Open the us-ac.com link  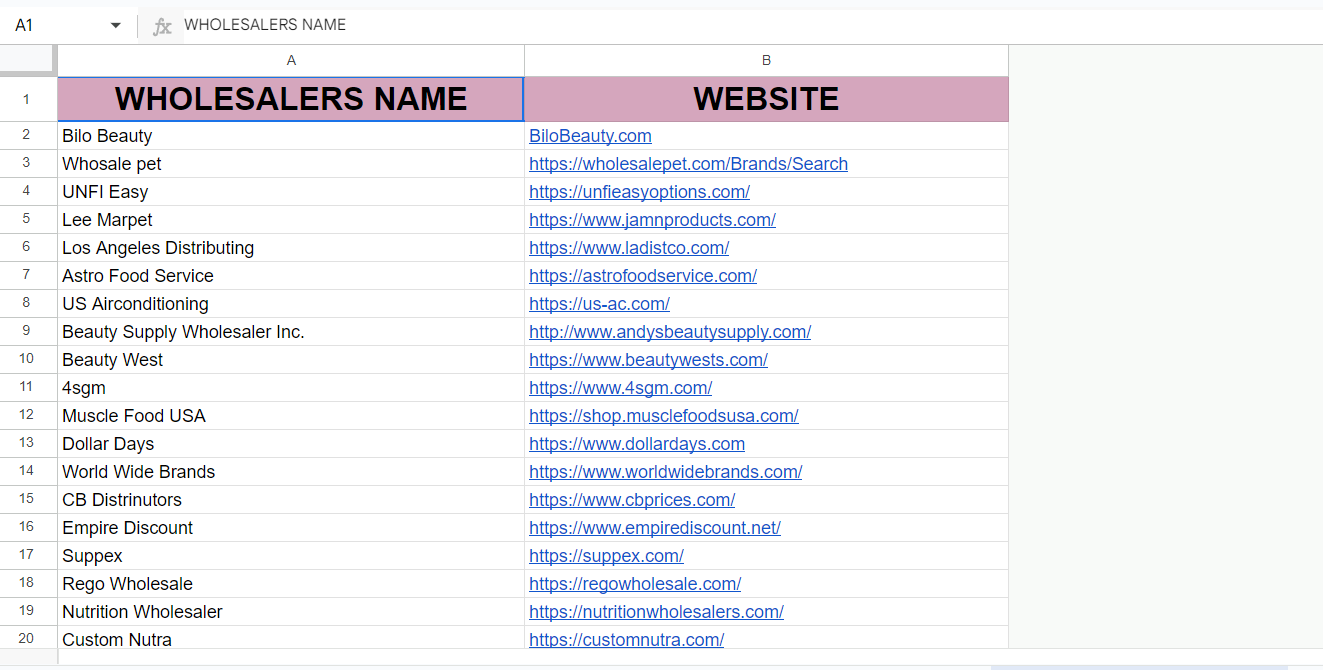click(x=599, y=304)
